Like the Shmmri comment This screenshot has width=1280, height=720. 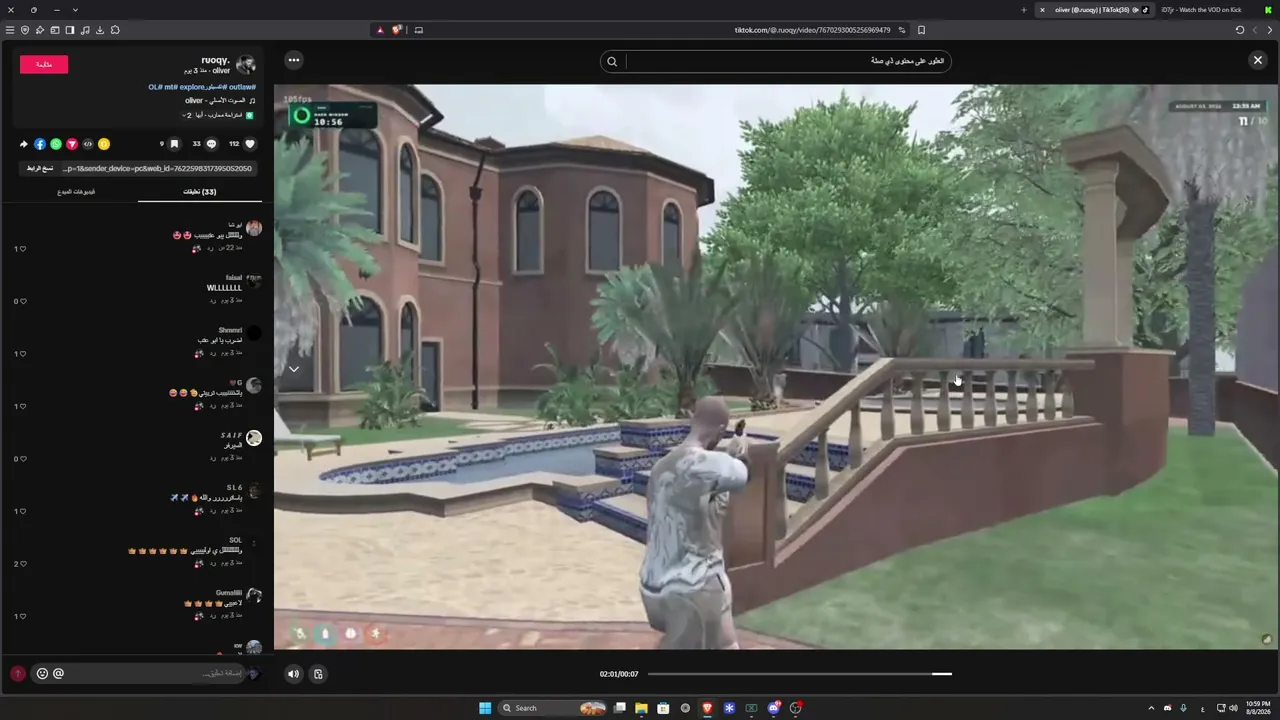(23, 354)
